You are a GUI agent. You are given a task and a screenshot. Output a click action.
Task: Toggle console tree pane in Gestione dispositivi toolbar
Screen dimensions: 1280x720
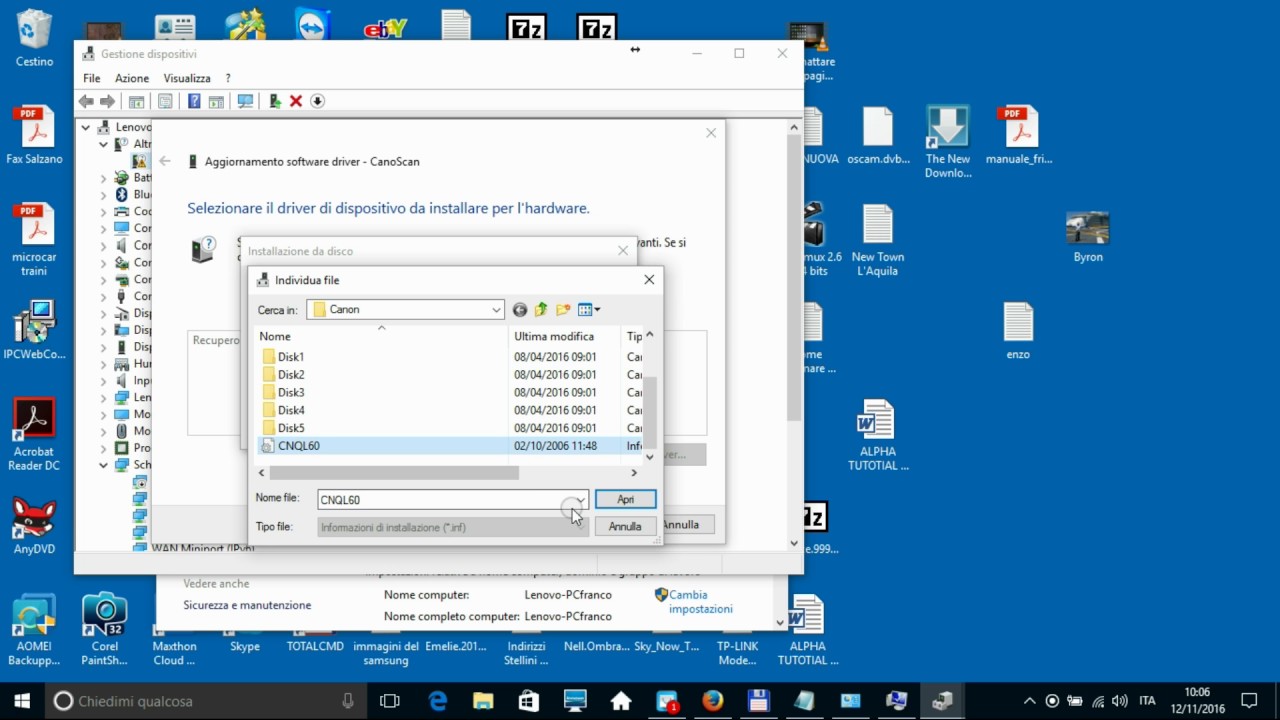(x=136, y=101)
